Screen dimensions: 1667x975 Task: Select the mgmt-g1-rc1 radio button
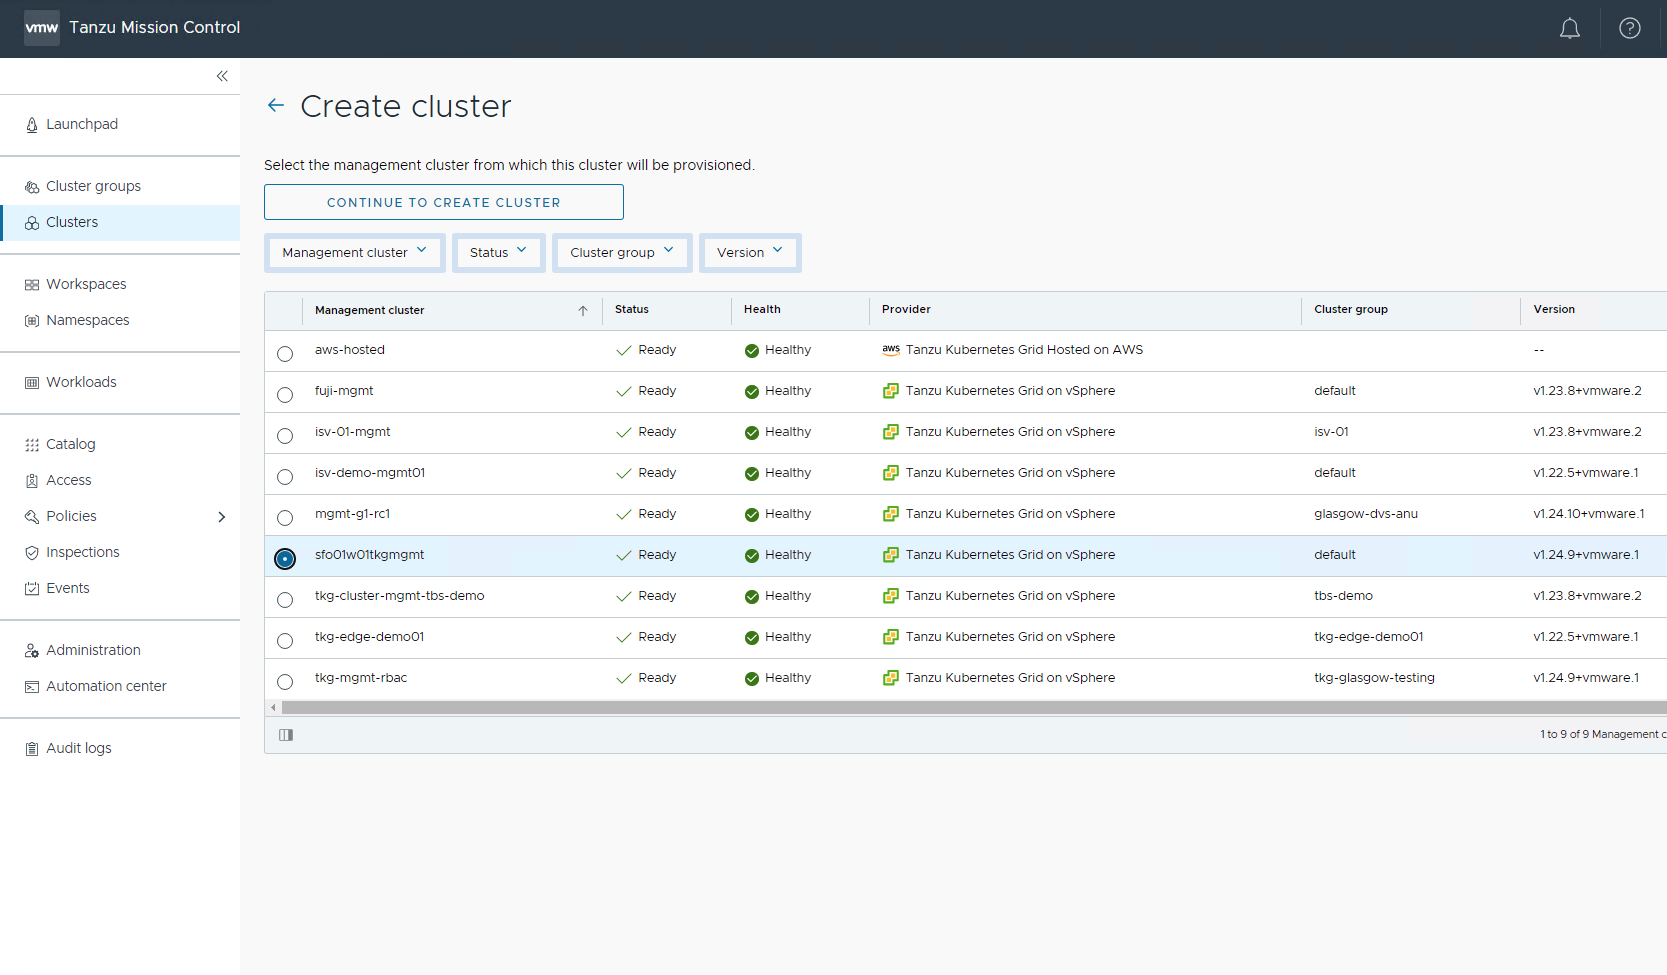coord(285,518)
